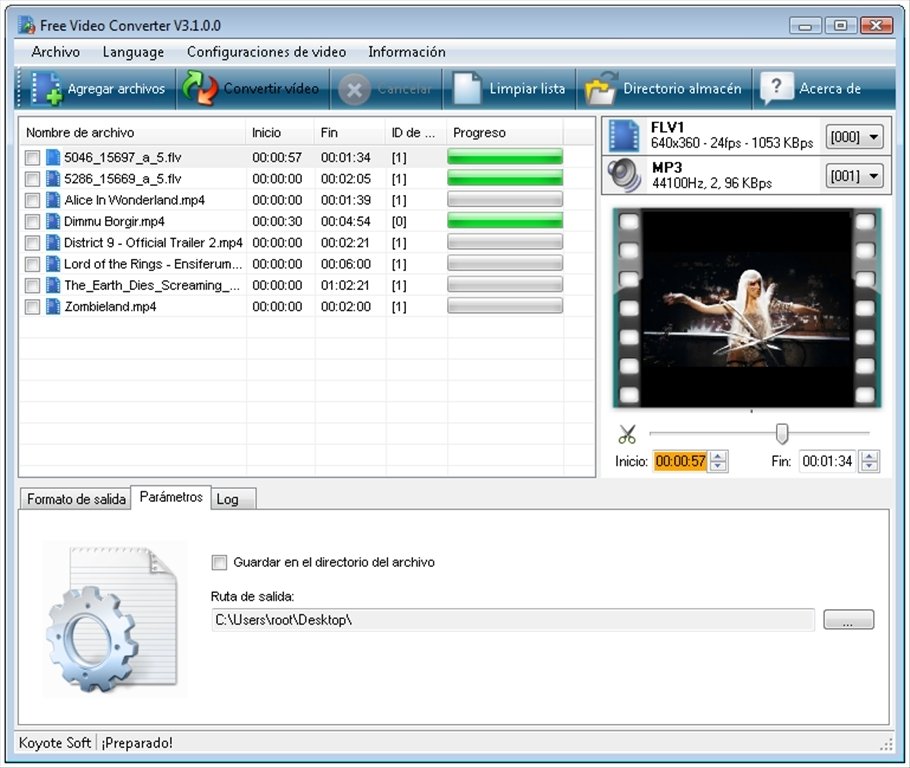Click the Progreso column header
This screenshot has height=768, width=910.
pyautogui.click(x=505, y=133)
